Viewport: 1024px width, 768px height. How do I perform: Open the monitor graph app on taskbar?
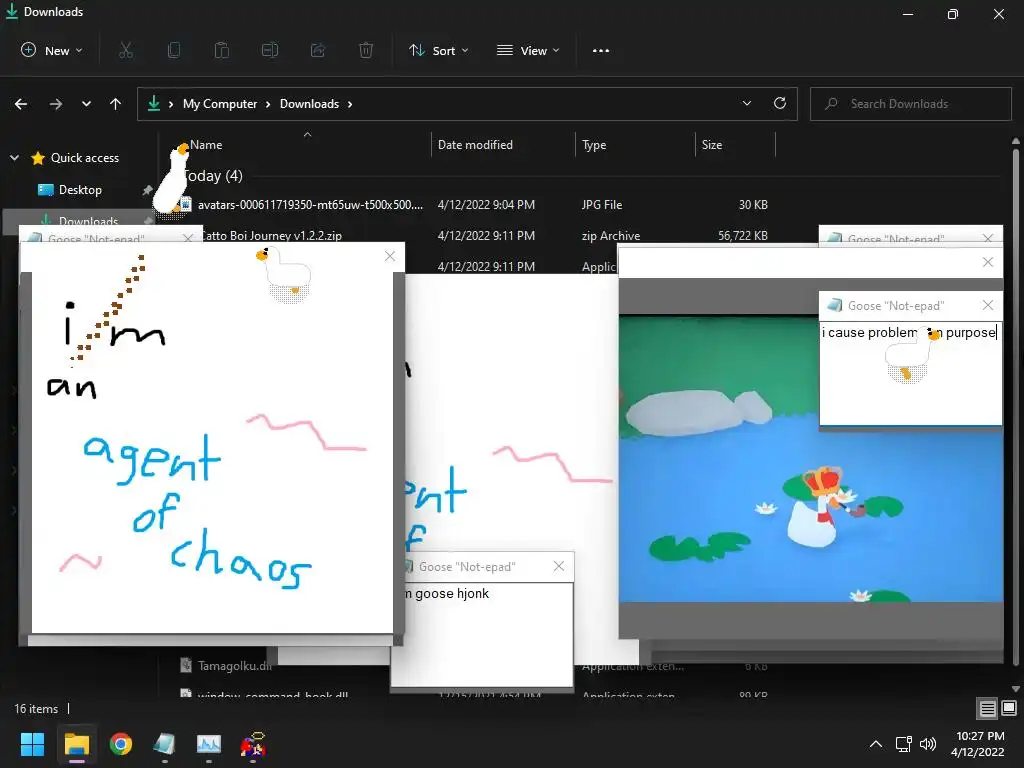209,744
